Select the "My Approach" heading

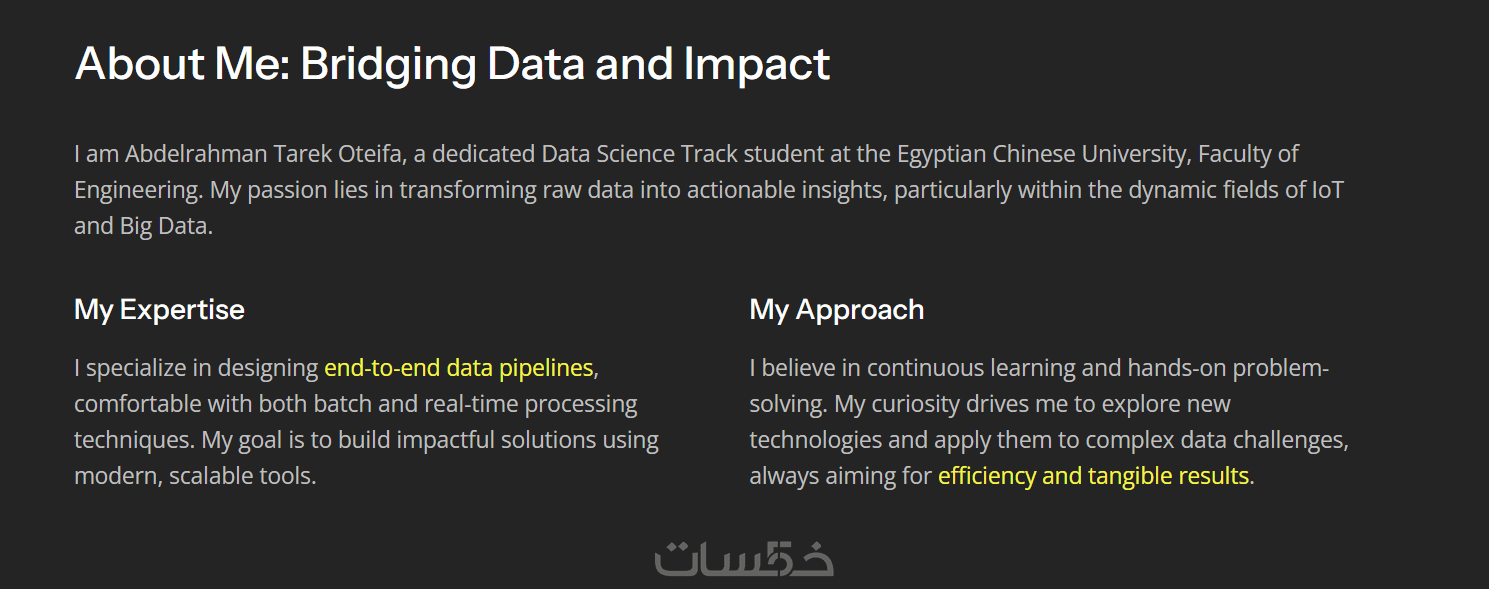(x=836, y=310)
